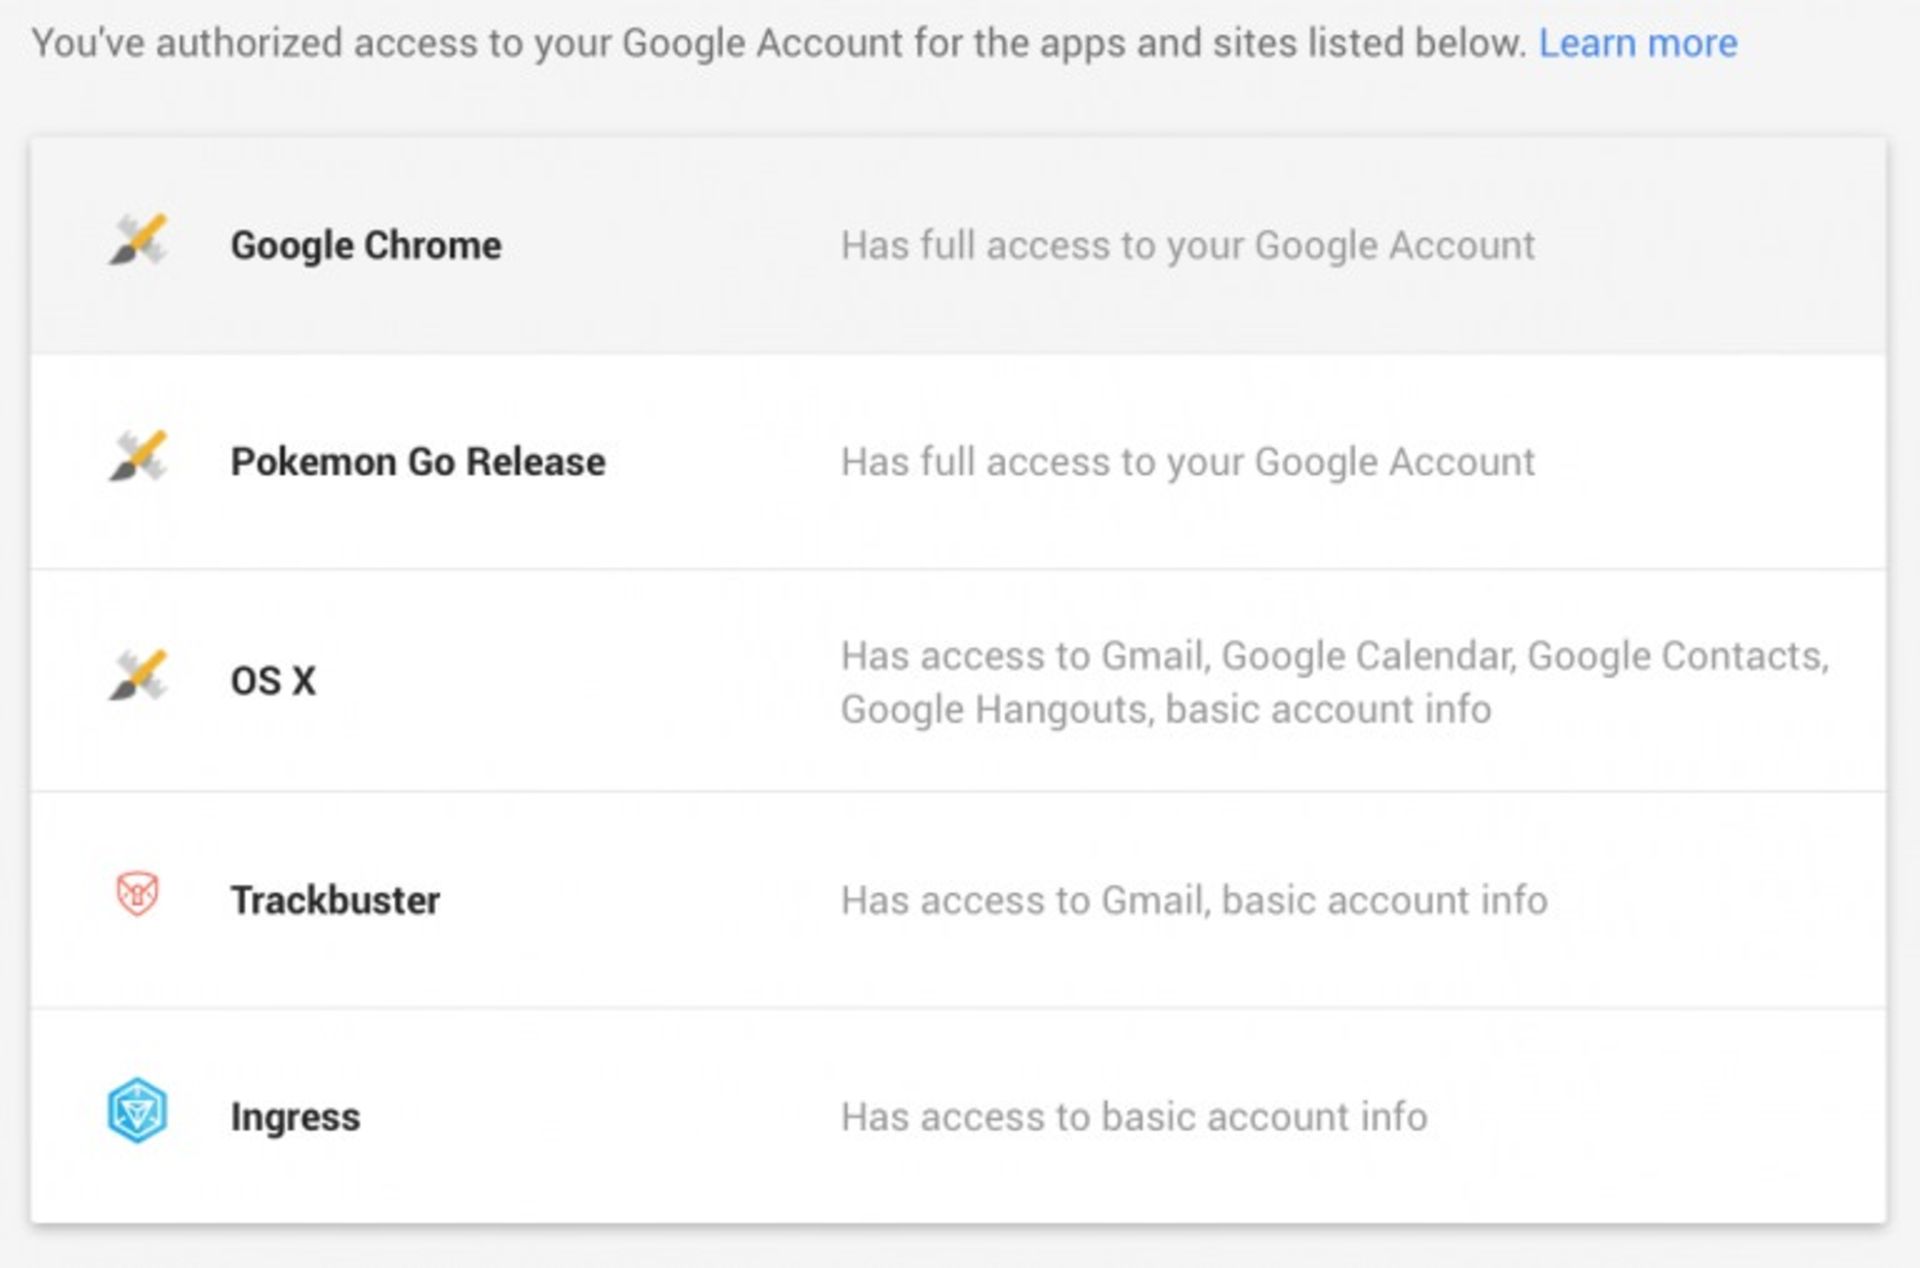
Task: Select the Pokemon Go Release app name
Action: click(x=418, y=462)
